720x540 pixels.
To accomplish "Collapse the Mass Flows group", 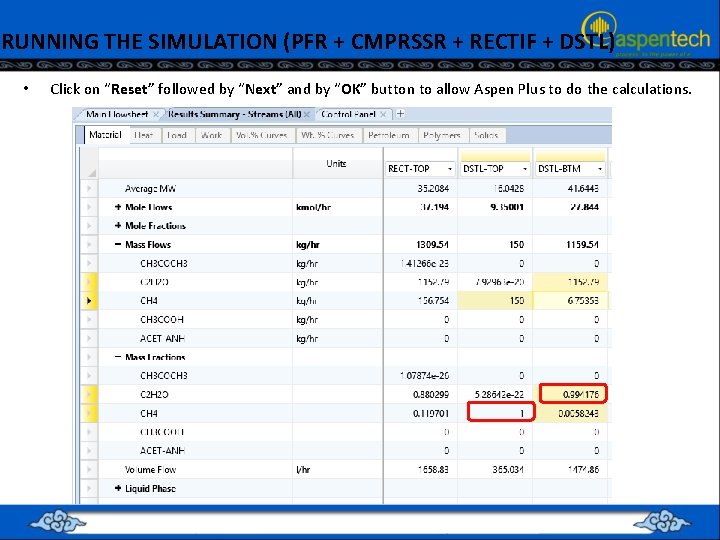I will click(118, 245).
